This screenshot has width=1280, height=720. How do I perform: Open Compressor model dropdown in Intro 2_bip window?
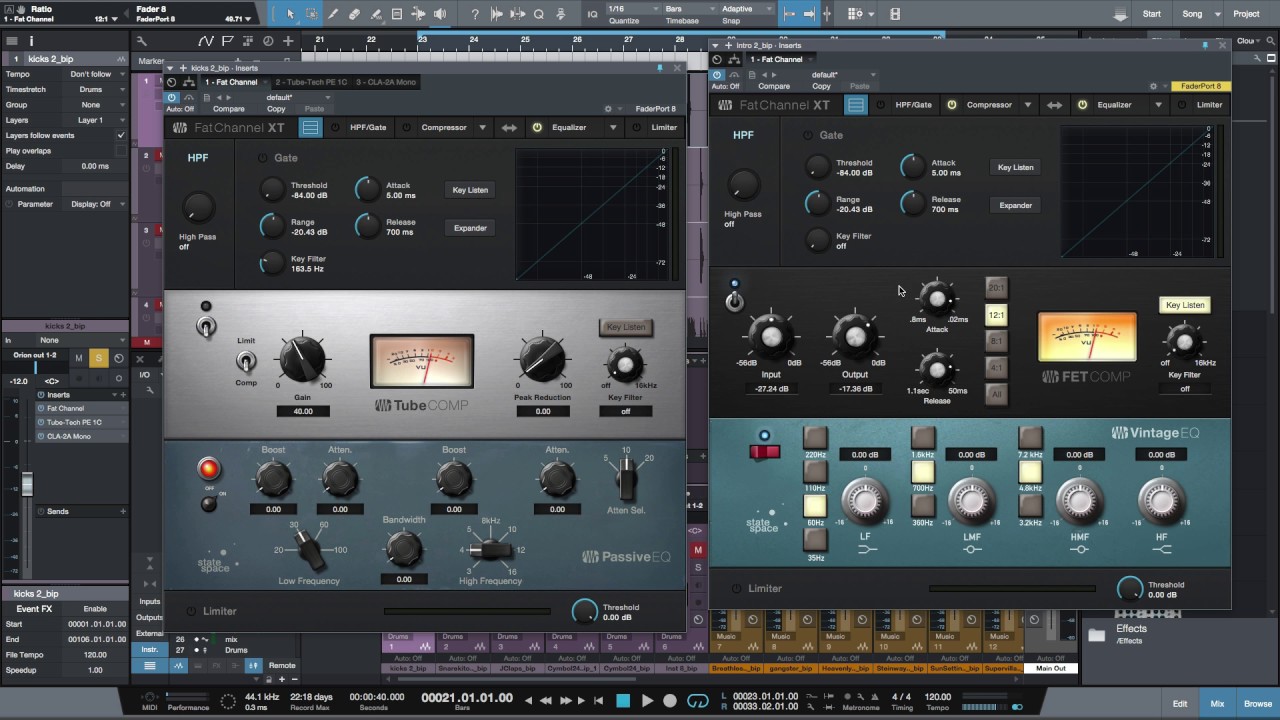(x=1027, y=105)
